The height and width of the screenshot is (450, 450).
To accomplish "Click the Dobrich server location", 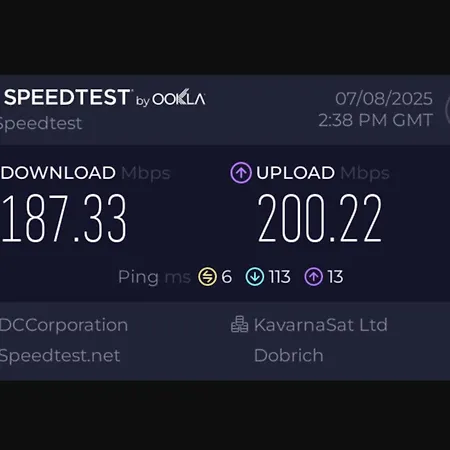I will 289,355.
